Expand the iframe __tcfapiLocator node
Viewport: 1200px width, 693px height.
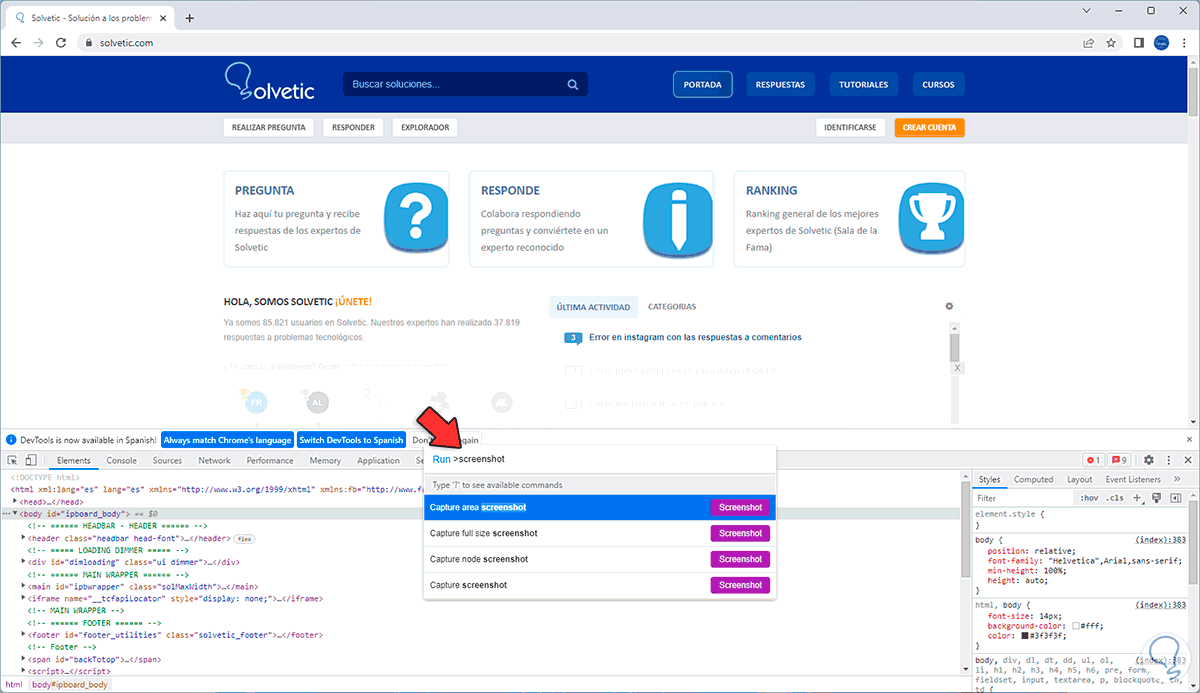pyautogui.click(x=25, y=598)
